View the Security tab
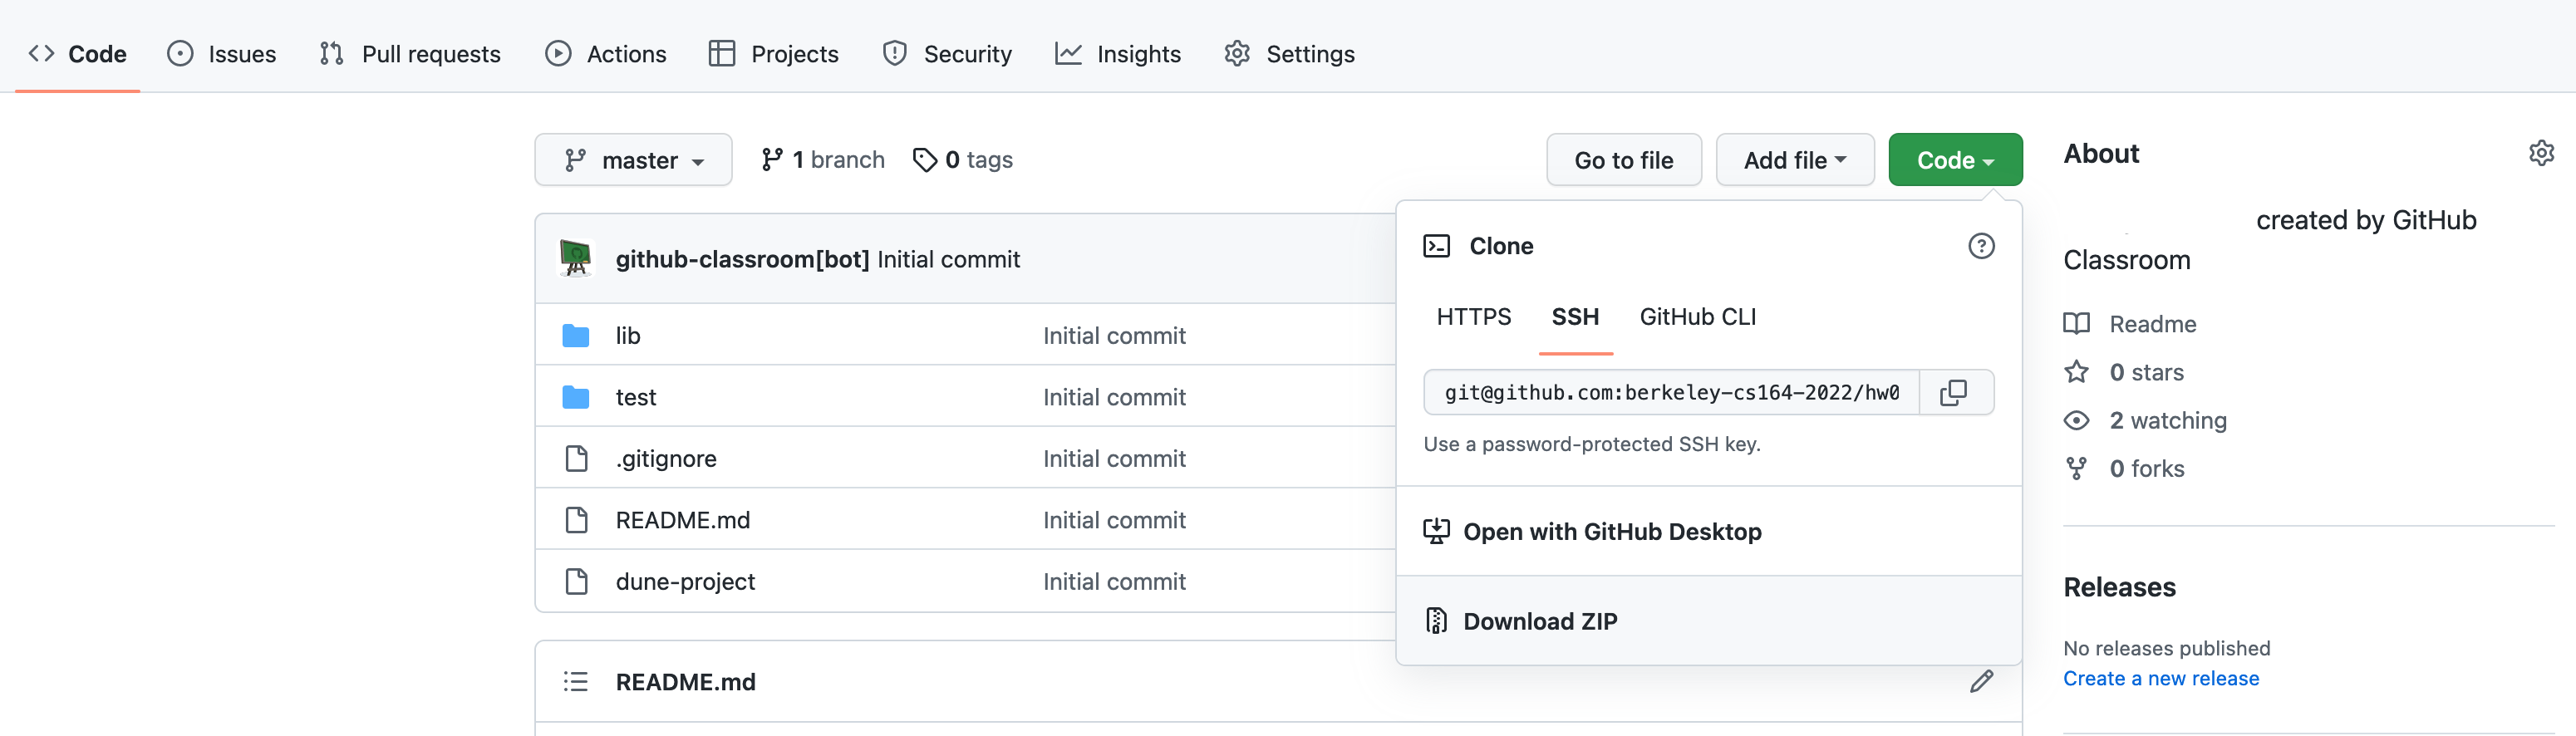This screenshot has width=2576, height=736. click(x=947, y=54)
